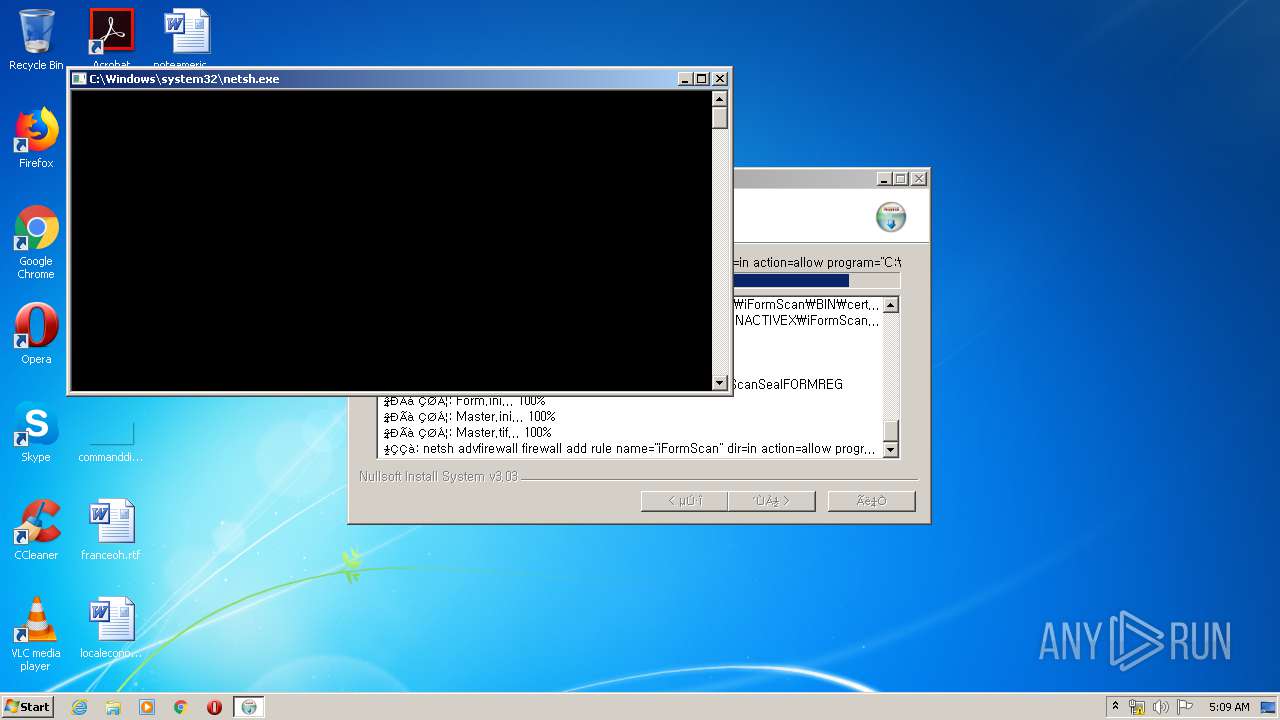Close the netsh.exe console window

[720, 79]
